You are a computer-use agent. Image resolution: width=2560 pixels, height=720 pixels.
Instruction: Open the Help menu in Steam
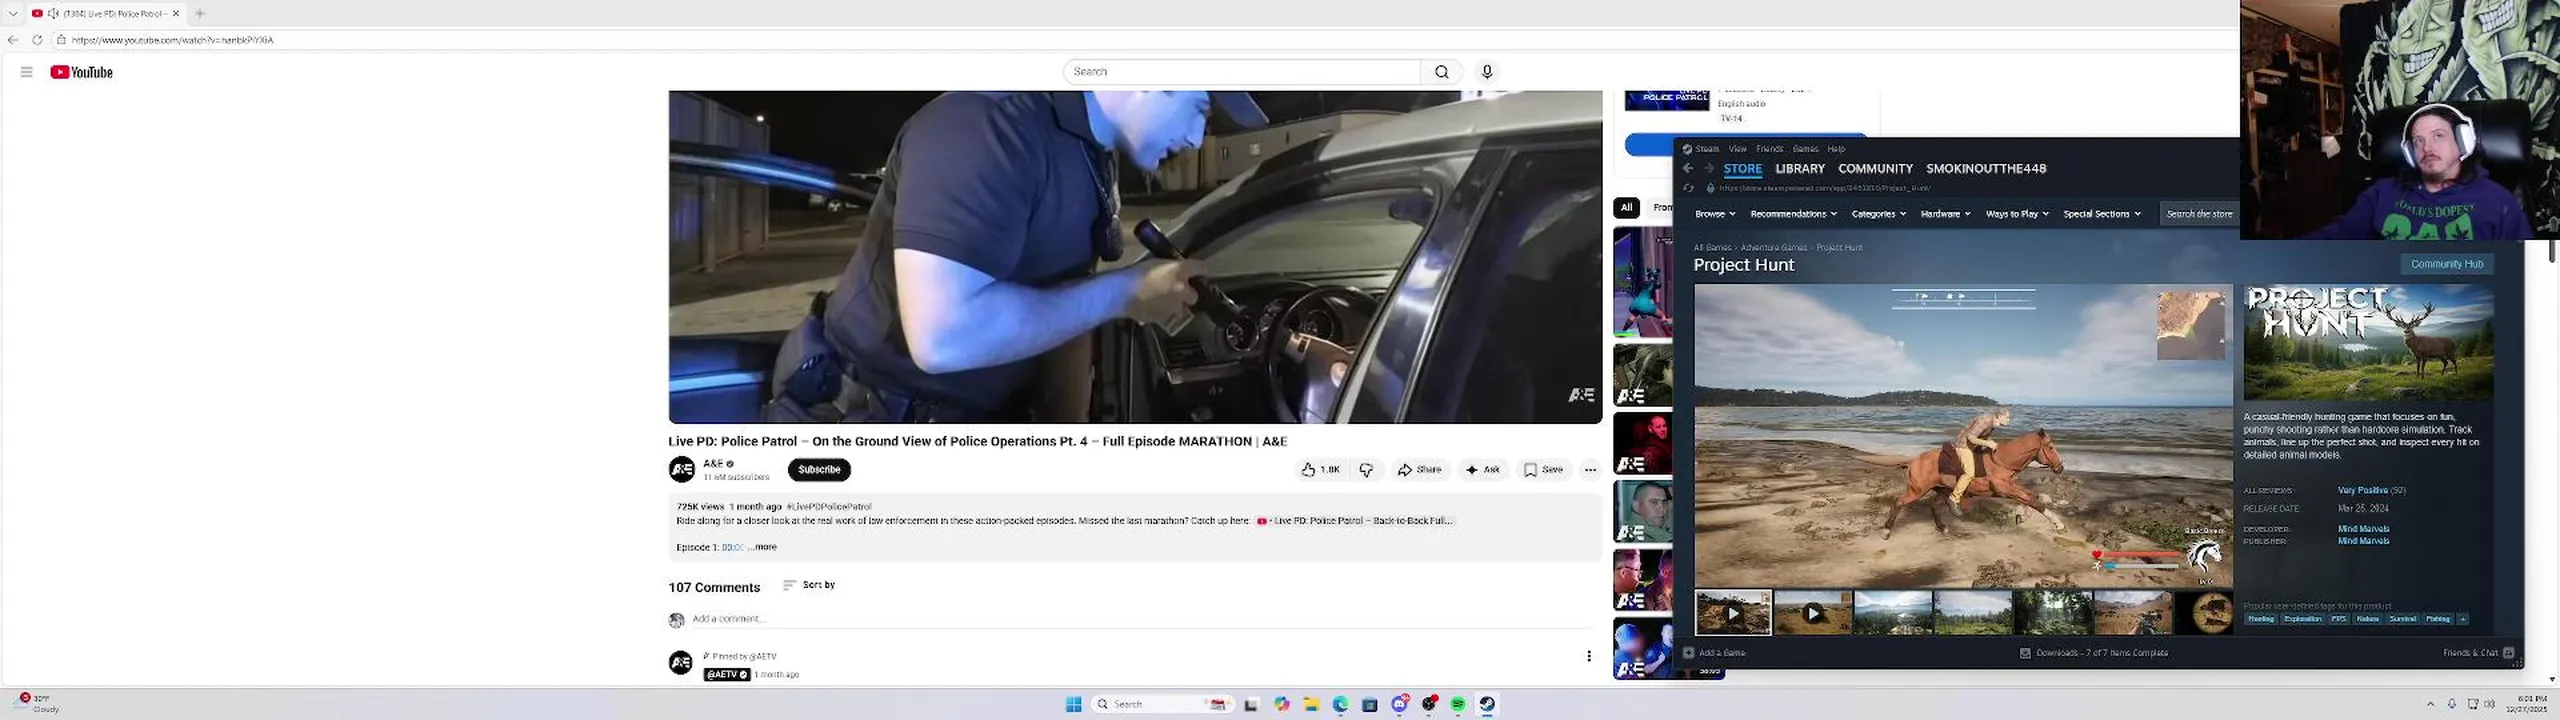[1836, 149]
